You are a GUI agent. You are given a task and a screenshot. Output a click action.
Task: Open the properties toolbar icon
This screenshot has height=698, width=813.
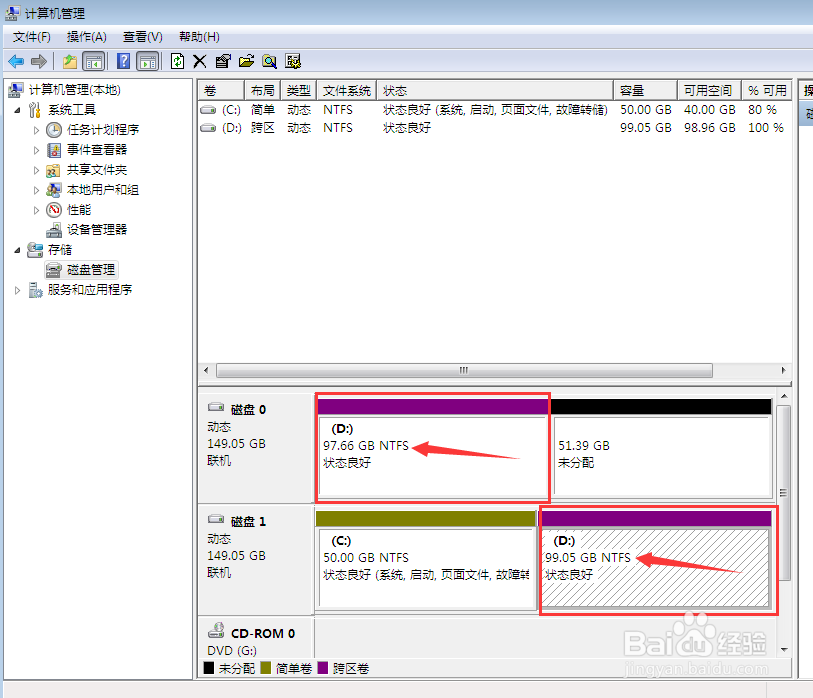click(x=223, y=62)
